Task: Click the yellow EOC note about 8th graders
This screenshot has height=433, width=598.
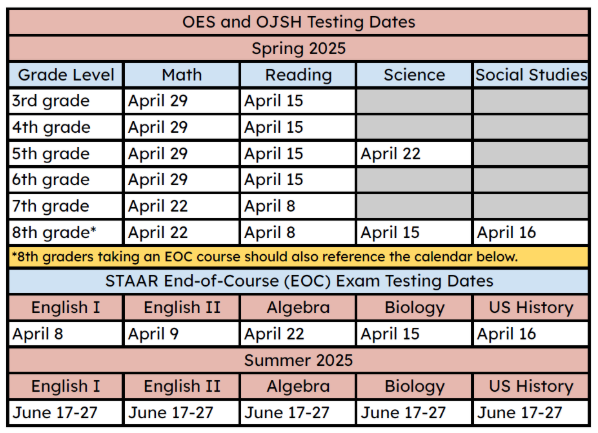Action: tap(299, 257)
